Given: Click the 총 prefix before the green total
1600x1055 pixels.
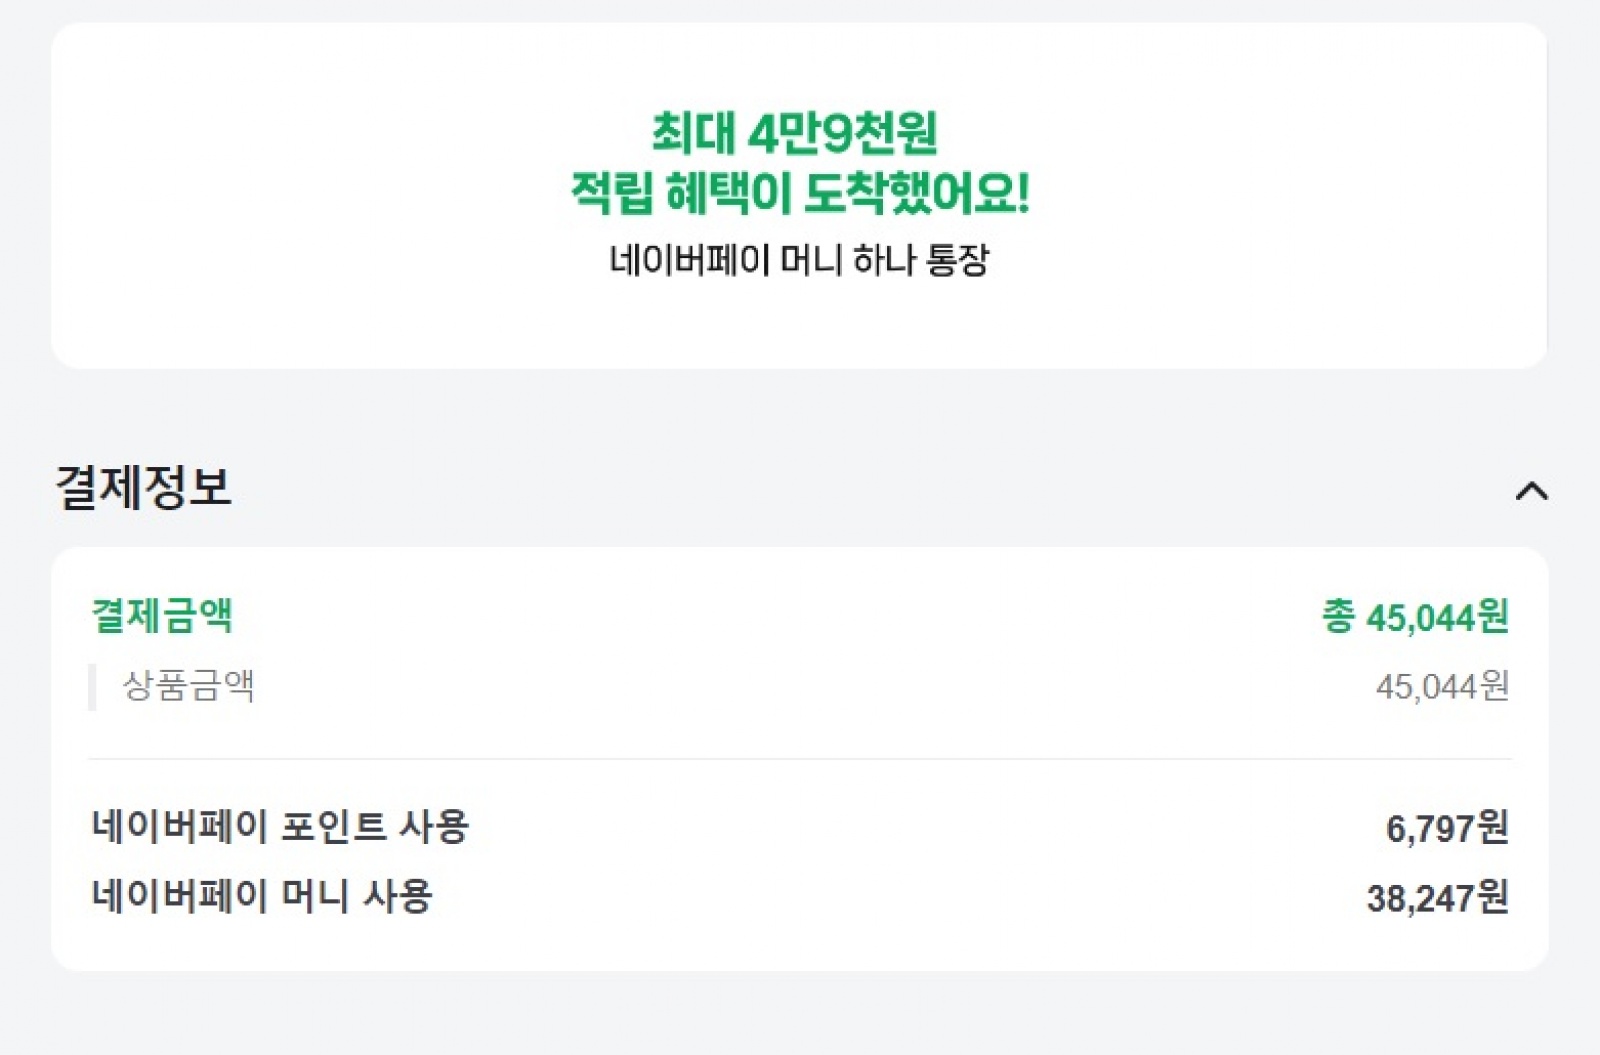Looking at the screenshot, I should pyautogui.click(x=1338, y=616).
